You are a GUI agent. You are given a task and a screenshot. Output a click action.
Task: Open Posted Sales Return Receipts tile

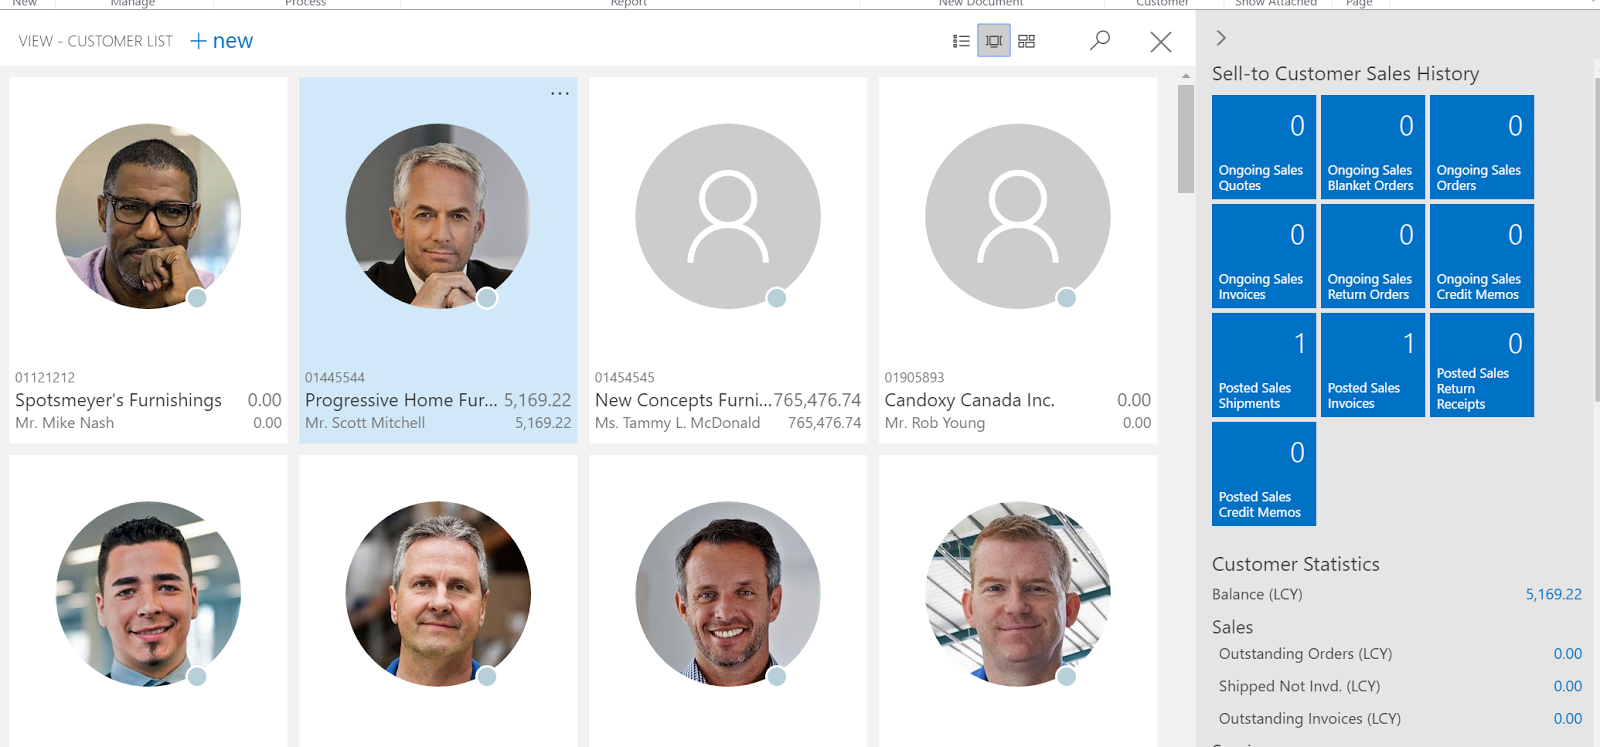click(1482, 365)
